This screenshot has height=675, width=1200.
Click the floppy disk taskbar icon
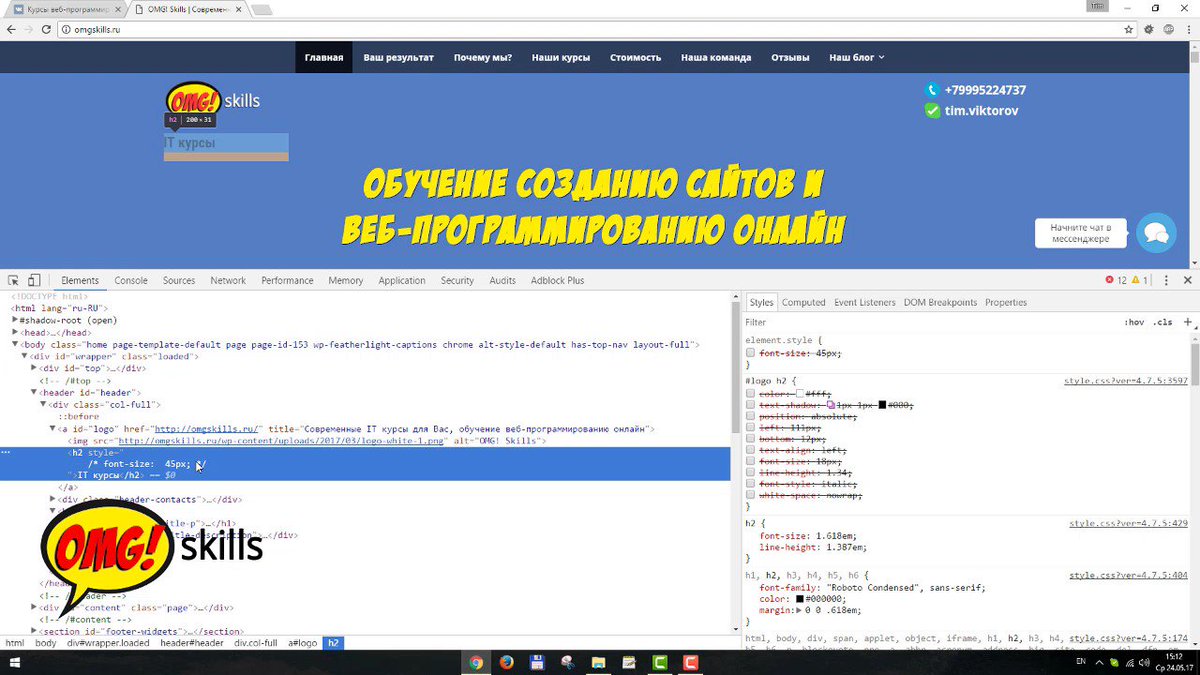(x=537, y=662)
